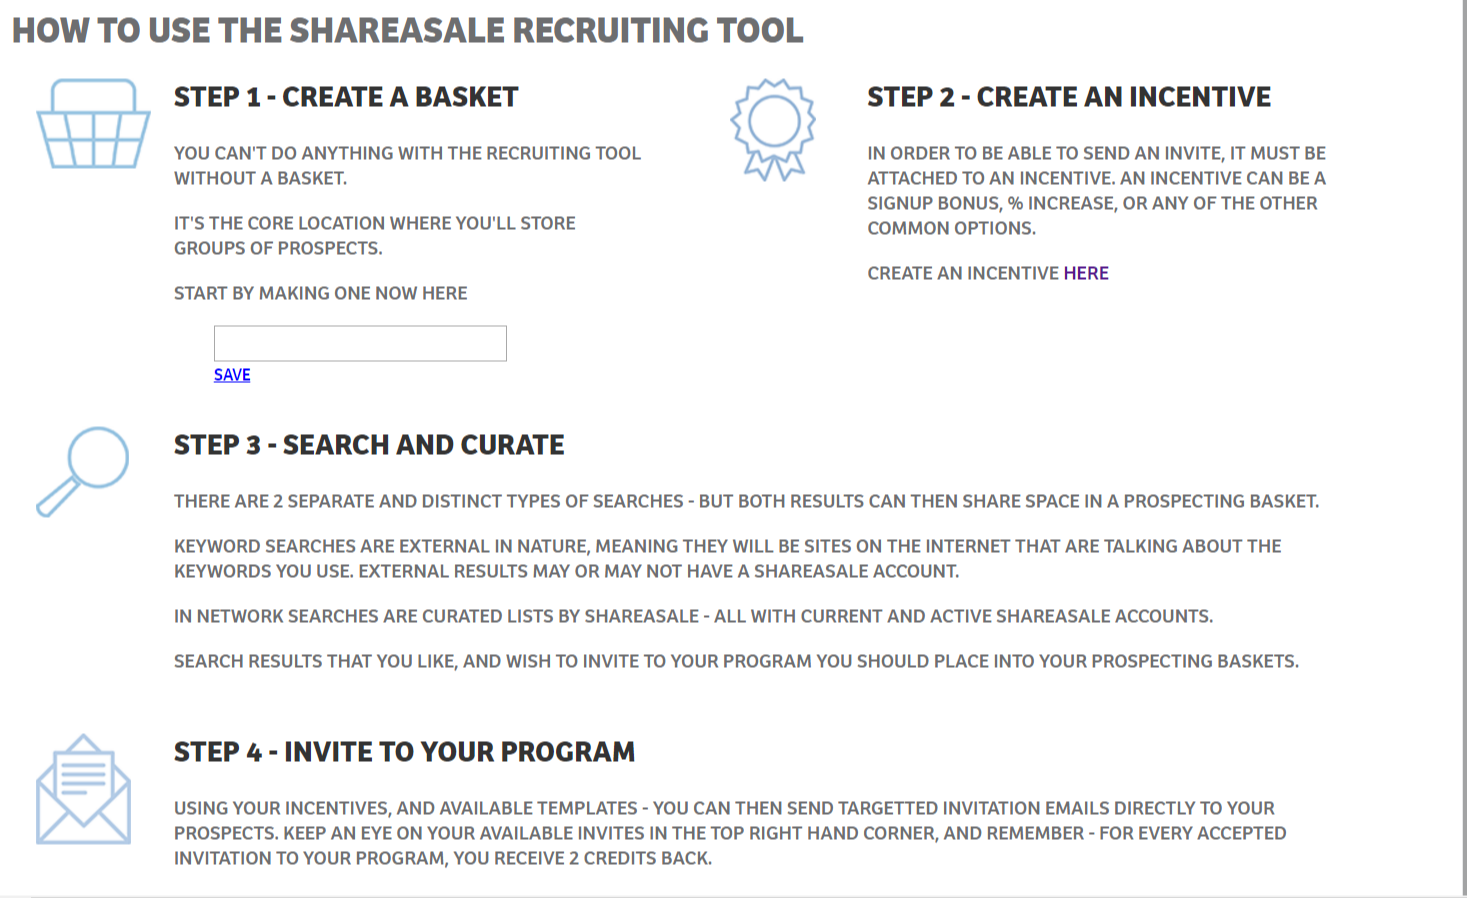This screenshot has height=898, width=1467.
Task: Focus the basket name input field
Action: tap(360, 343)
